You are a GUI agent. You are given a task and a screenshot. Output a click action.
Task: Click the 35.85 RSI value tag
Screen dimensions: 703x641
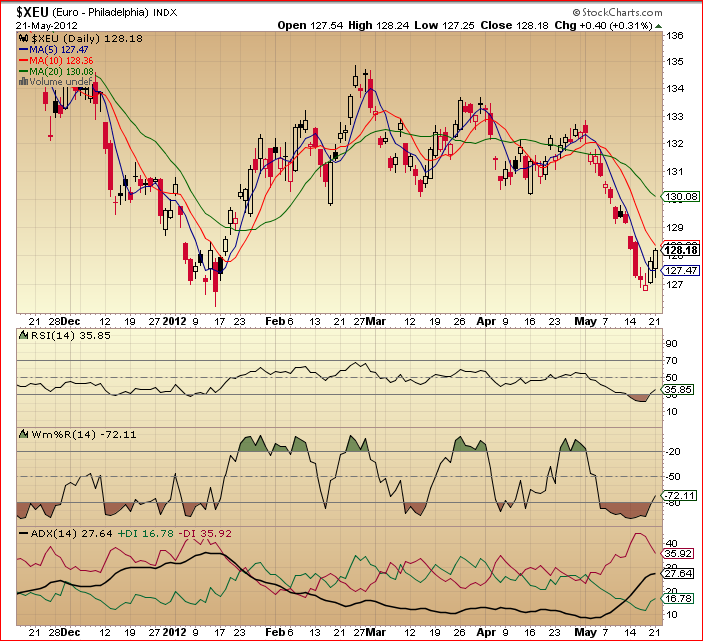pos(678,390)
